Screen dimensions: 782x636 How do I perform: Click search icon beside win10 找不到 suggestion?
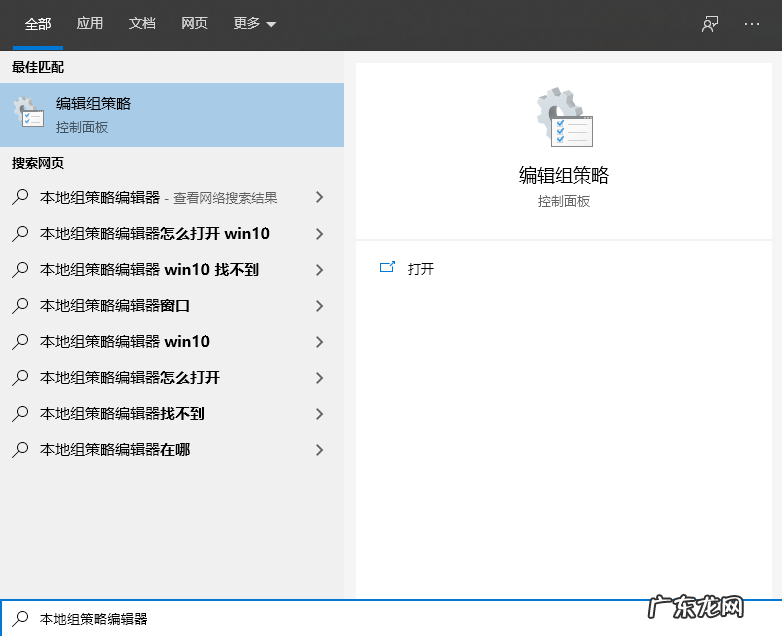[x=20, y=269]
